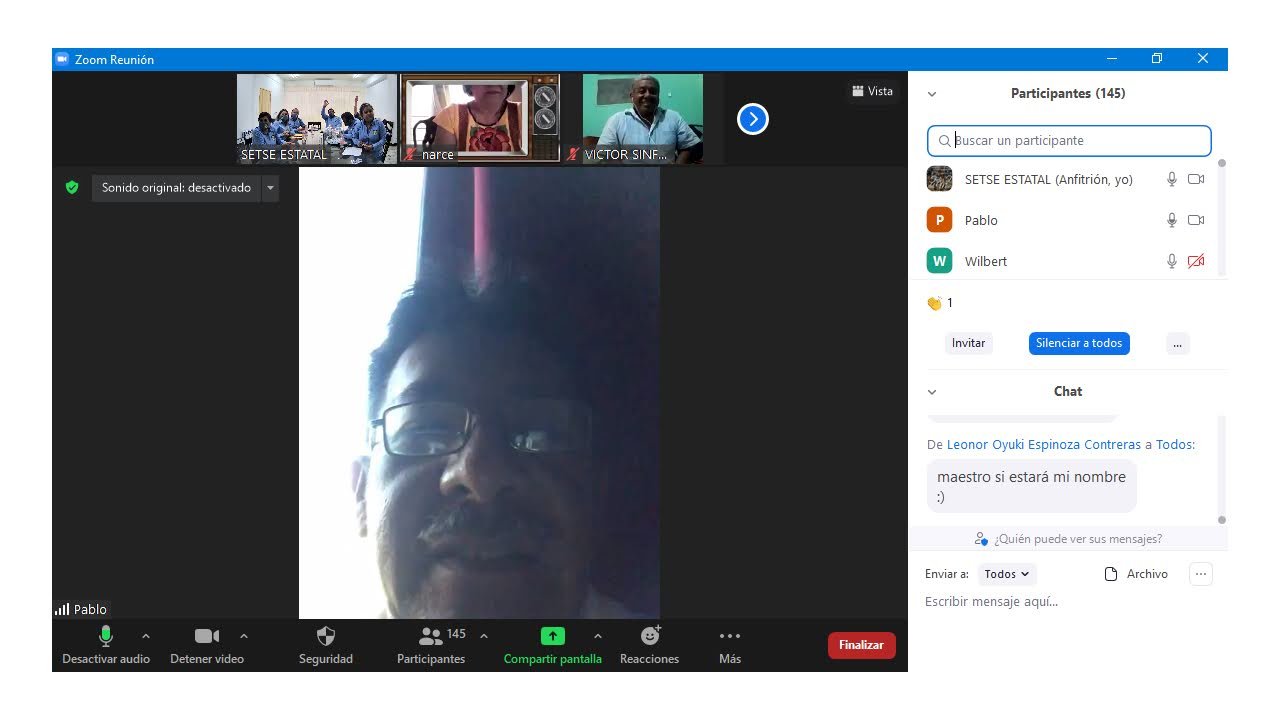Open the Participantes panel icon
This screenshot has width=1280, height=720.
click(431, 636)
